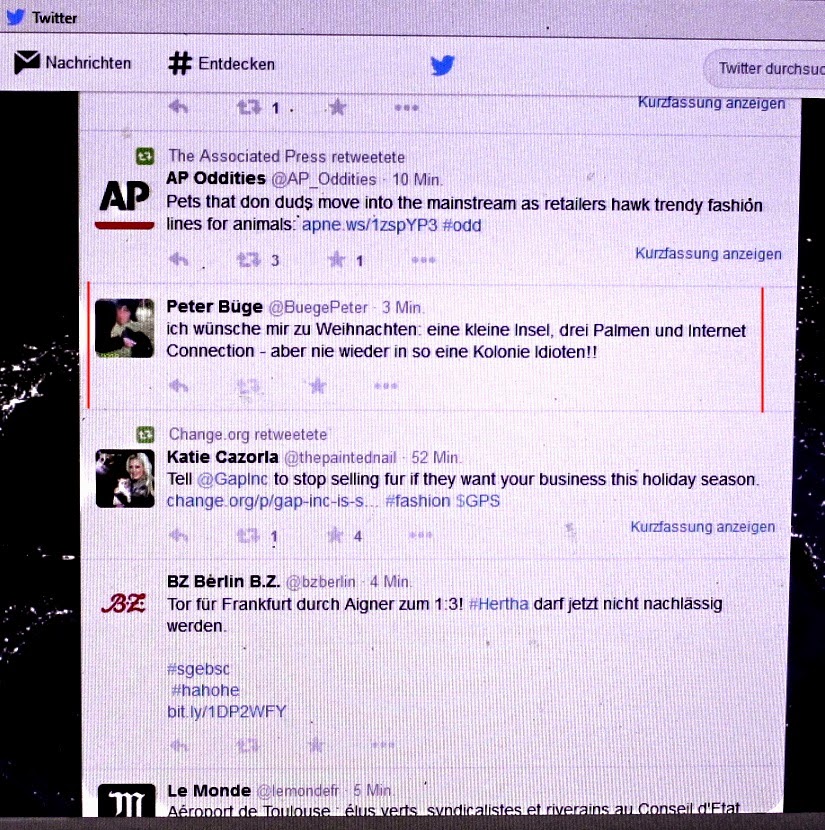Open the bit.ly/1DP2WFY link
This screenshot has height=830, width=825.
click(226, 711)
